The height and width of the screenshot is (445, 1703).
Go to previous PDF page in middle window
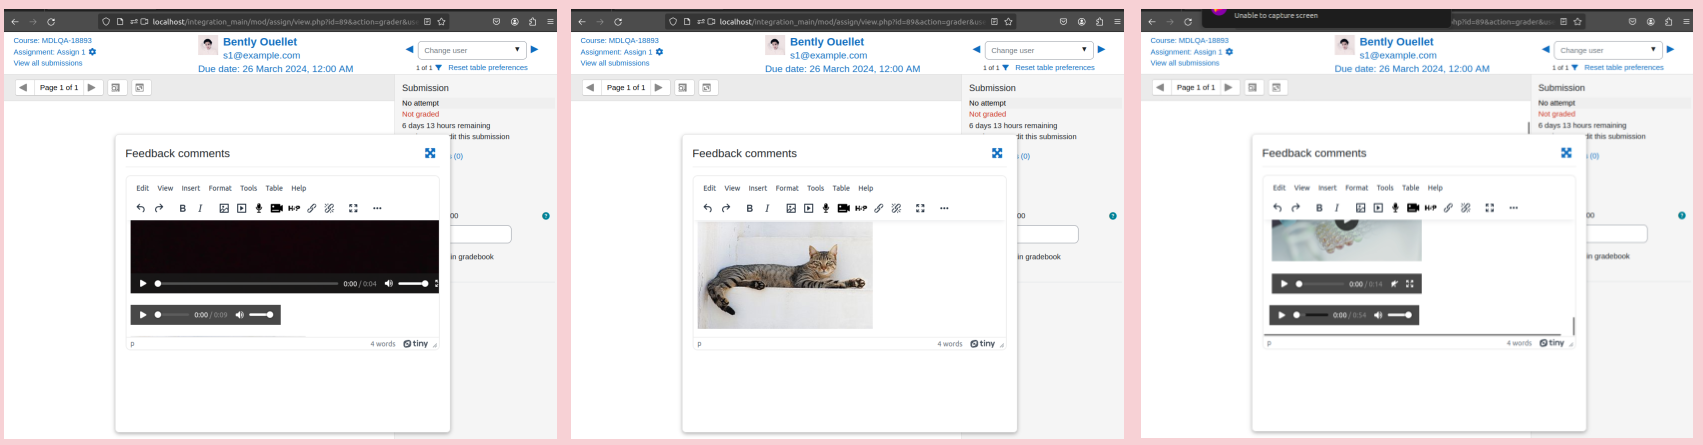click(590, 88)
